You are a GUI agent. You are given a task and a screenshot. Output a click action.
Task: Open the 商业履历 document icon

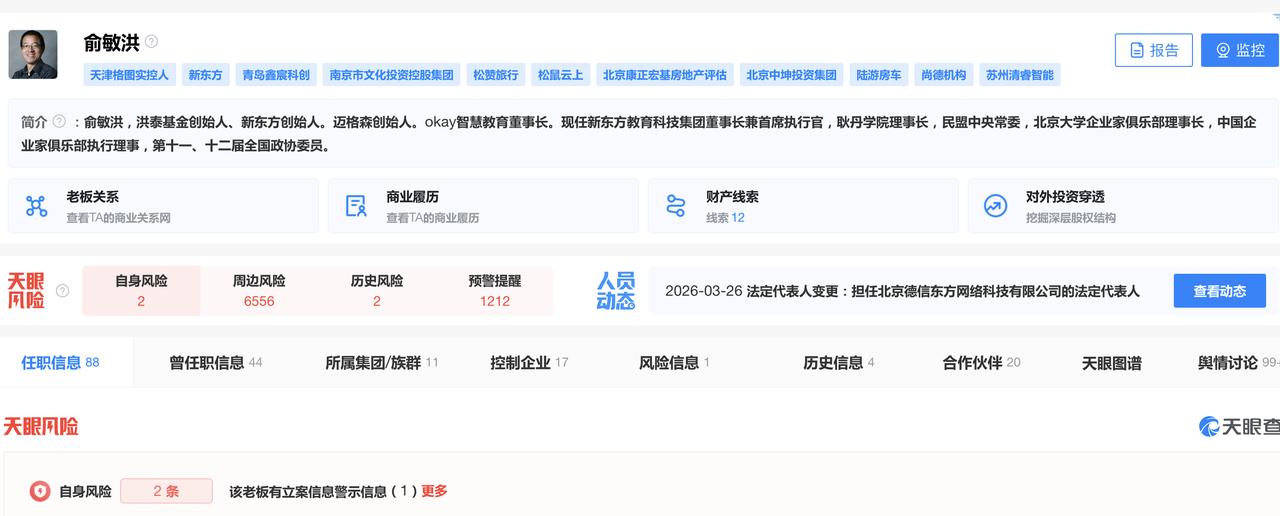pyautogui.click(x=356, y=206)
